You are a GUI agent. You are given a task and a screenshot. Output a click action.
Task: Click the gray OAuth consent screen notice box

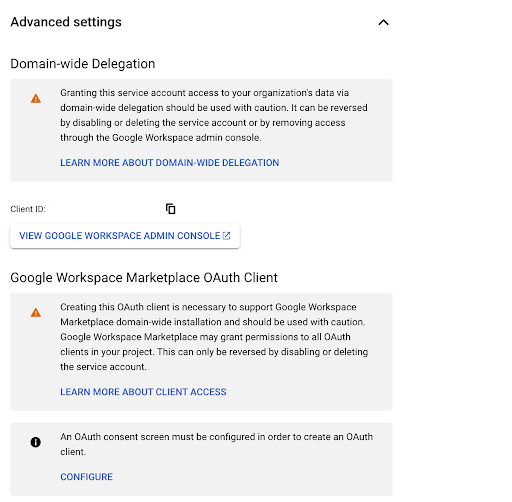point(201,459)
